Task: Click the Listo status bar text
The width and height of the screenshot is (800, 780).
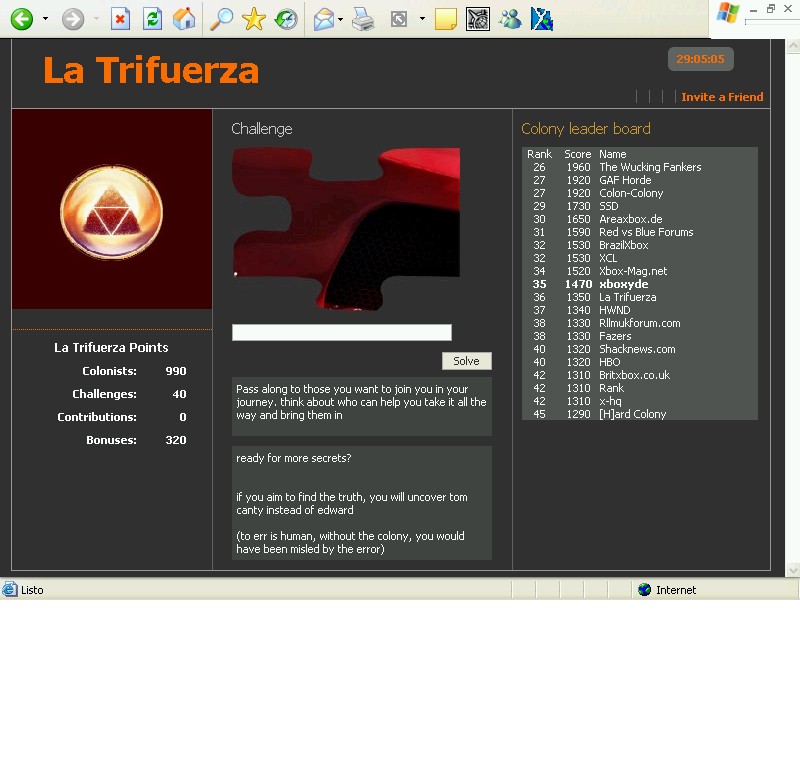Action: point(32,590)
